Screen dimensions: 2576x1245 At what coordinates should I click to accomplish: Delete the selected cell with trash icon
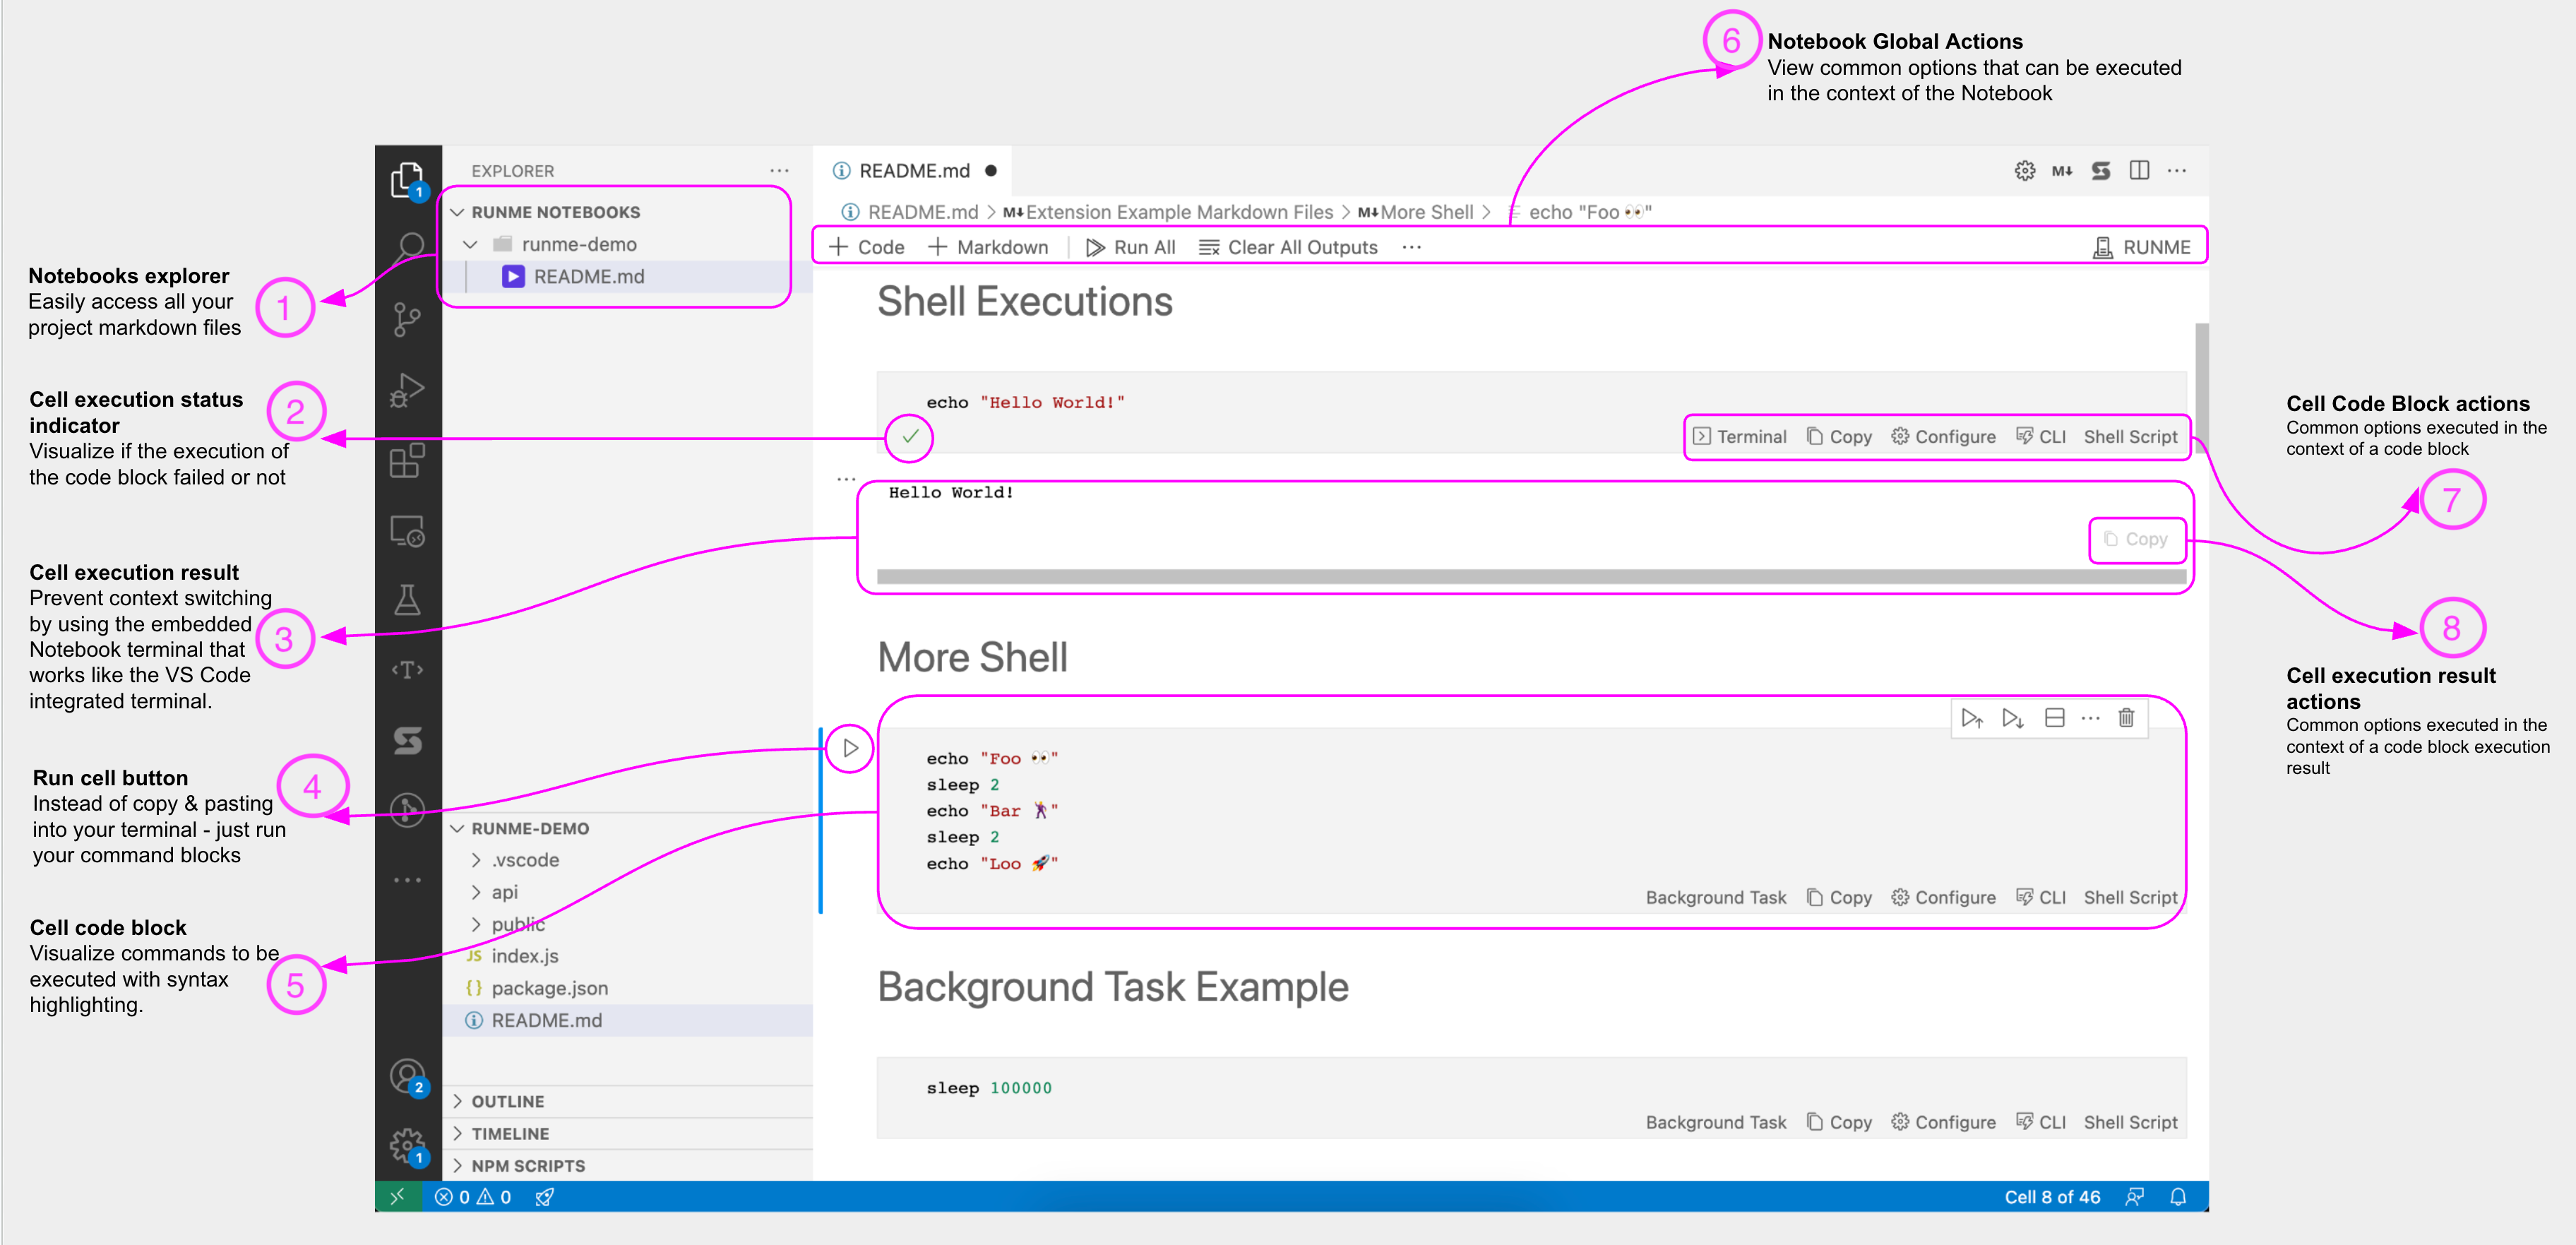coord(2126,718)
